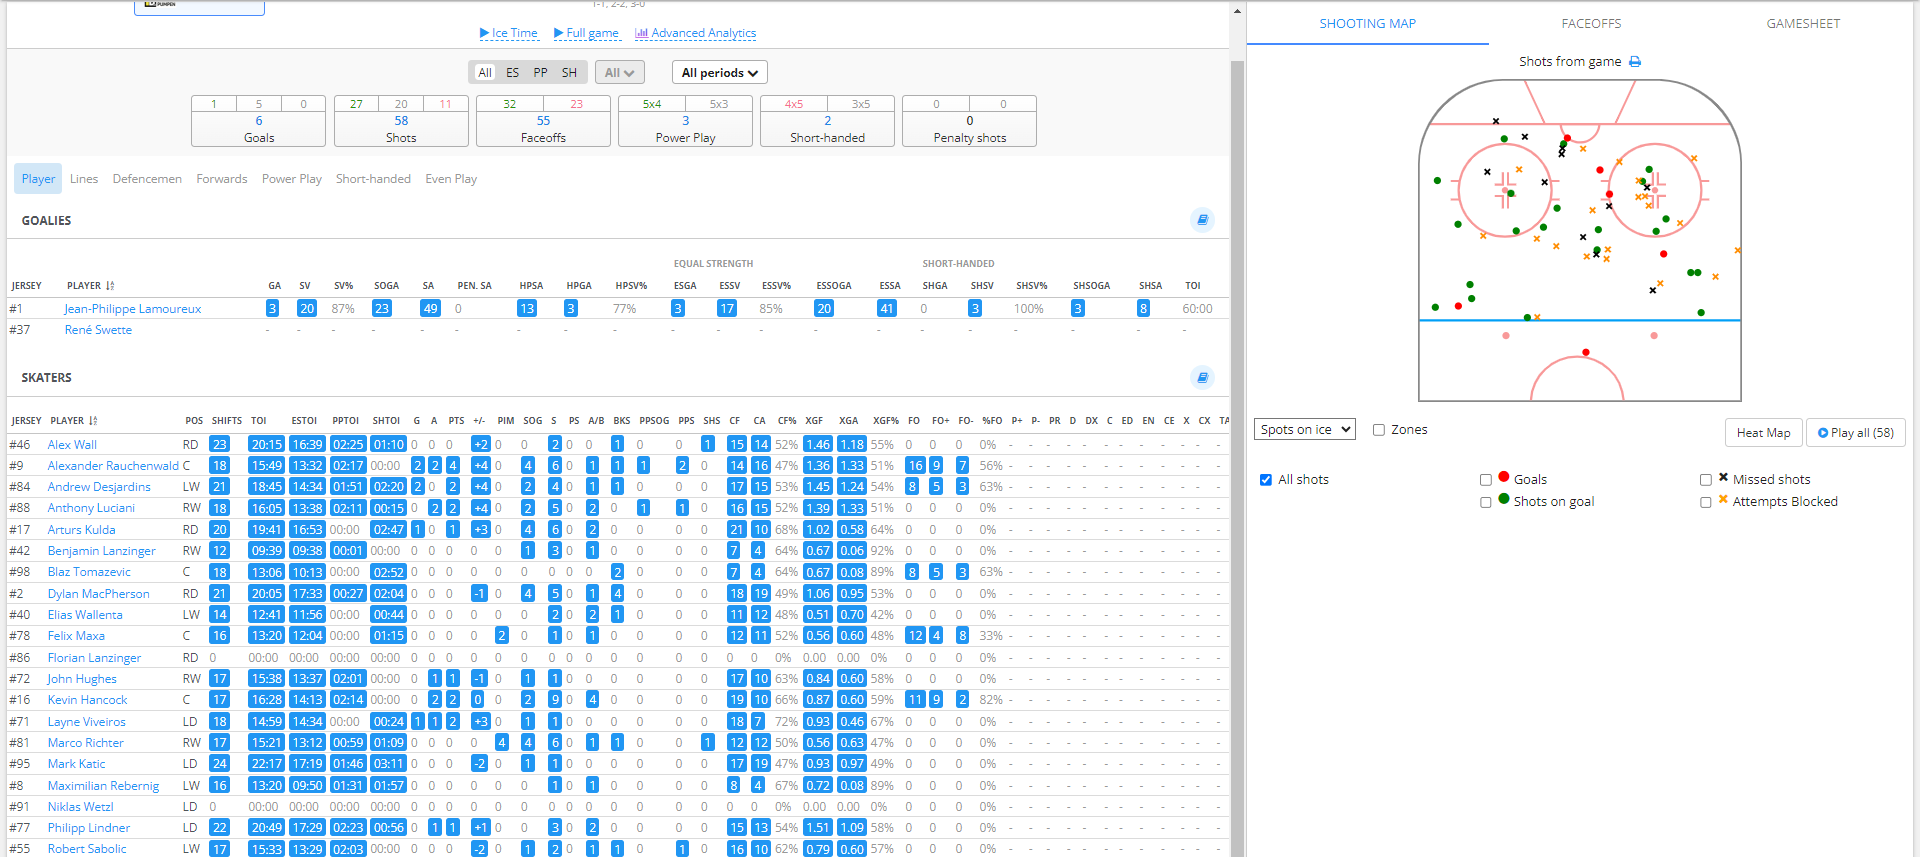Click the Skaters section book icon
Image resolution: width=1920 pixels, height=857 pixels.
click(x=1202, y=377)
